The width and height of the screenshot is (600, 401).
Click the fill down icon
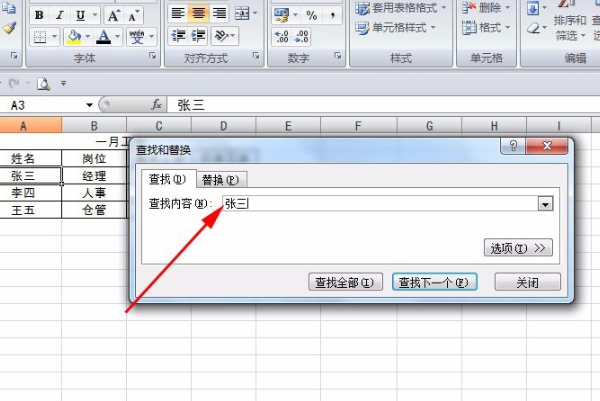[533, 8]
